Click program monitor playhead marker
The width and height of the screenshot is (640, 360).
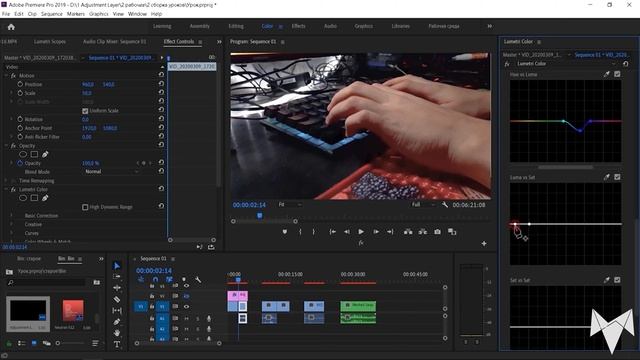260,215
